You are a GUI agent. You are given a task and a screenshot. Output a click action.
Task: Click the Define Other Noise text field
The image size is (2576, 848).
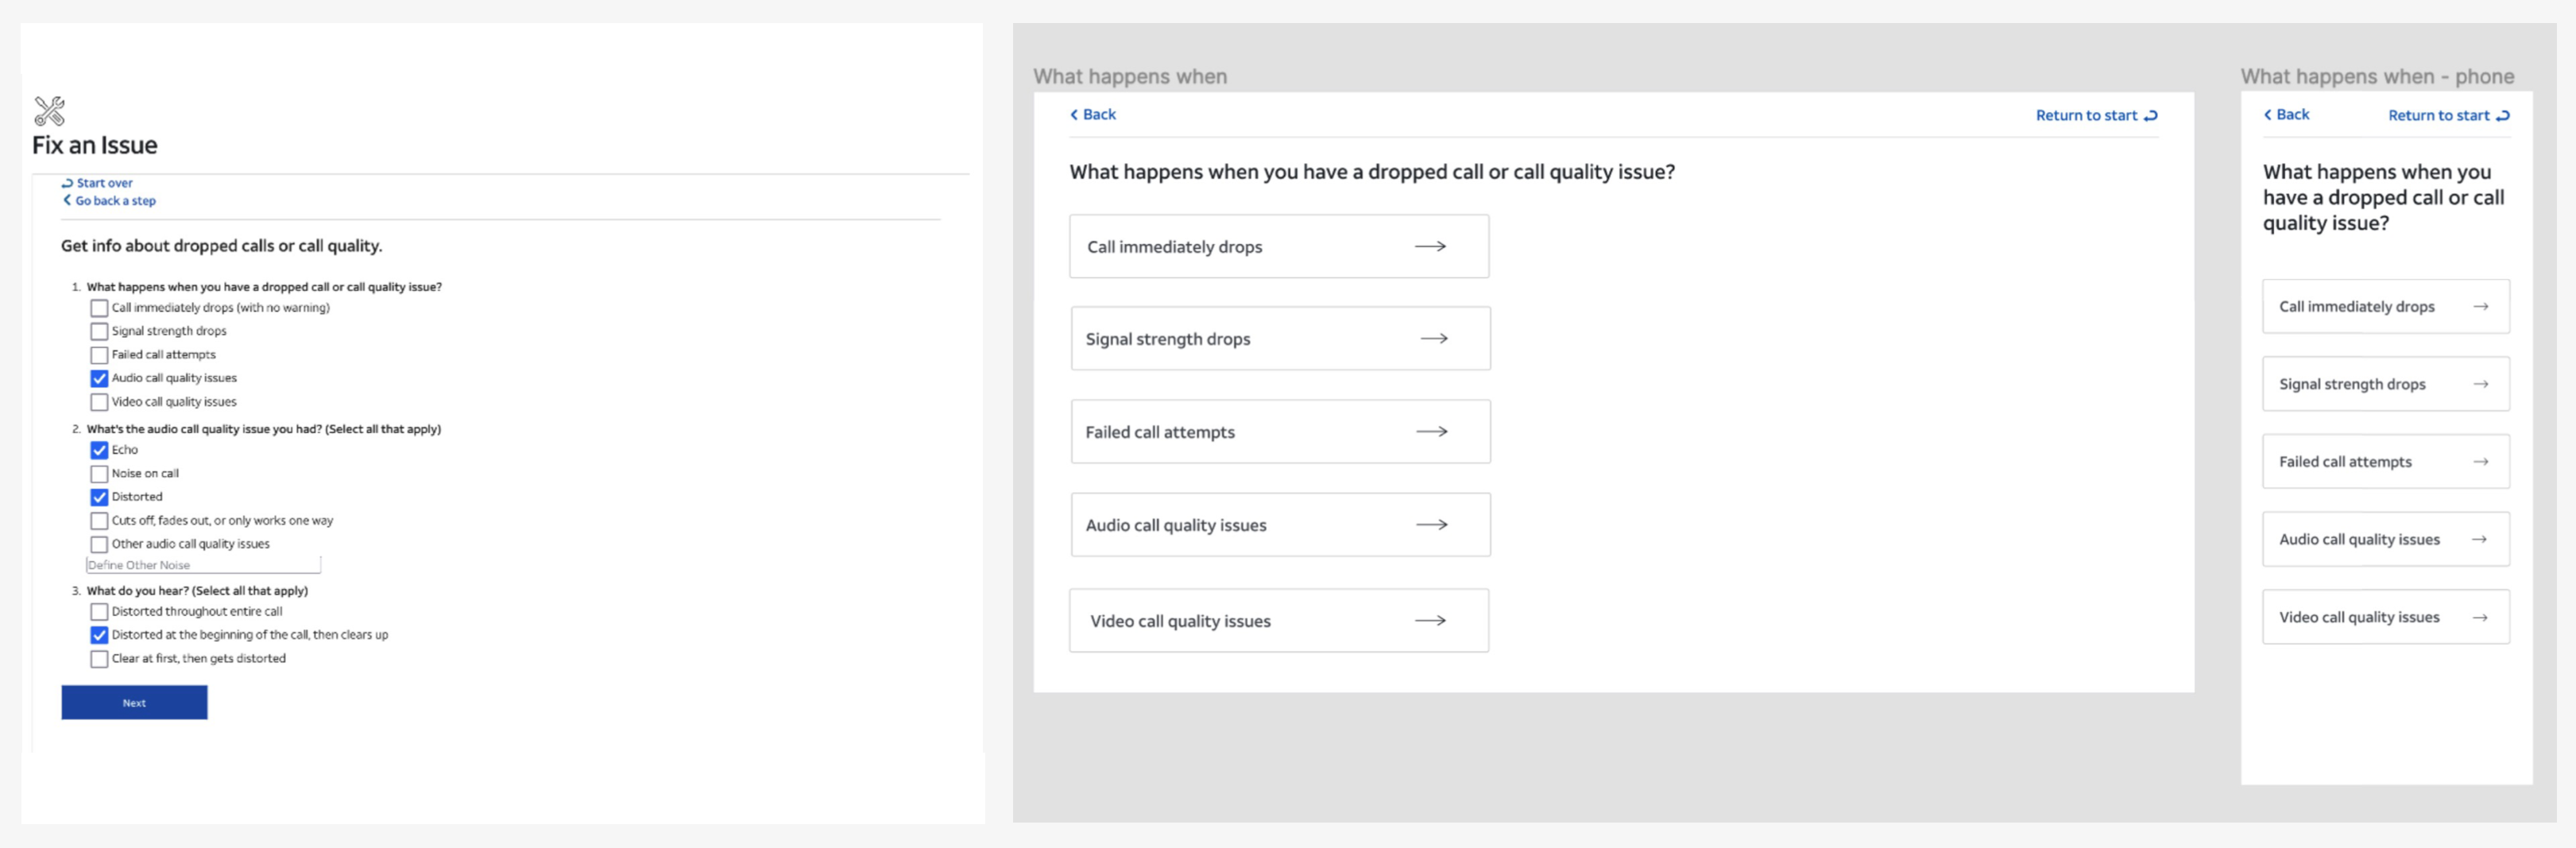coord(203,565)
